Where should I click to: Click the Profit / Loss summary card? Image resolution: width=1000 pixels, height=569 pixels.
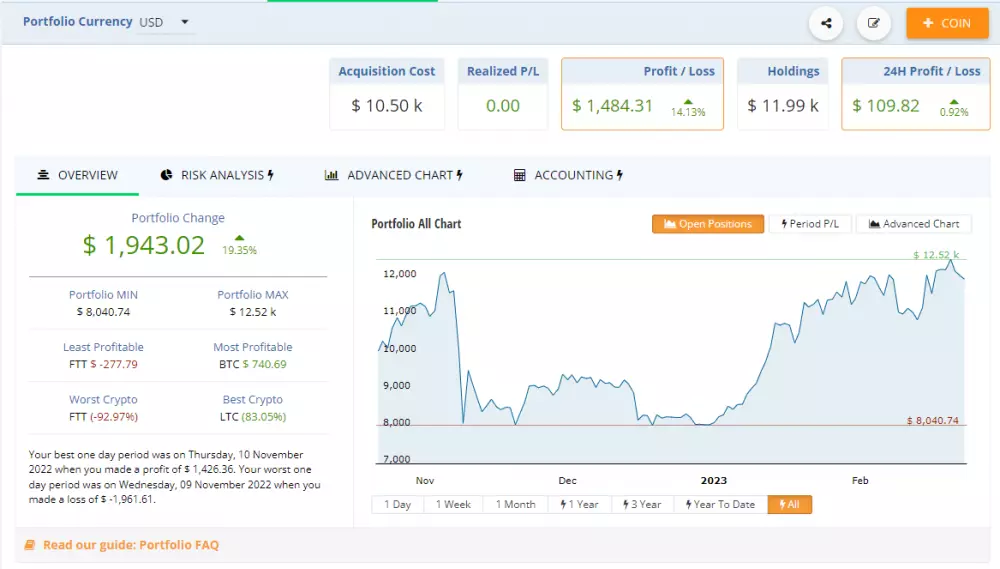tap(643, 94)
